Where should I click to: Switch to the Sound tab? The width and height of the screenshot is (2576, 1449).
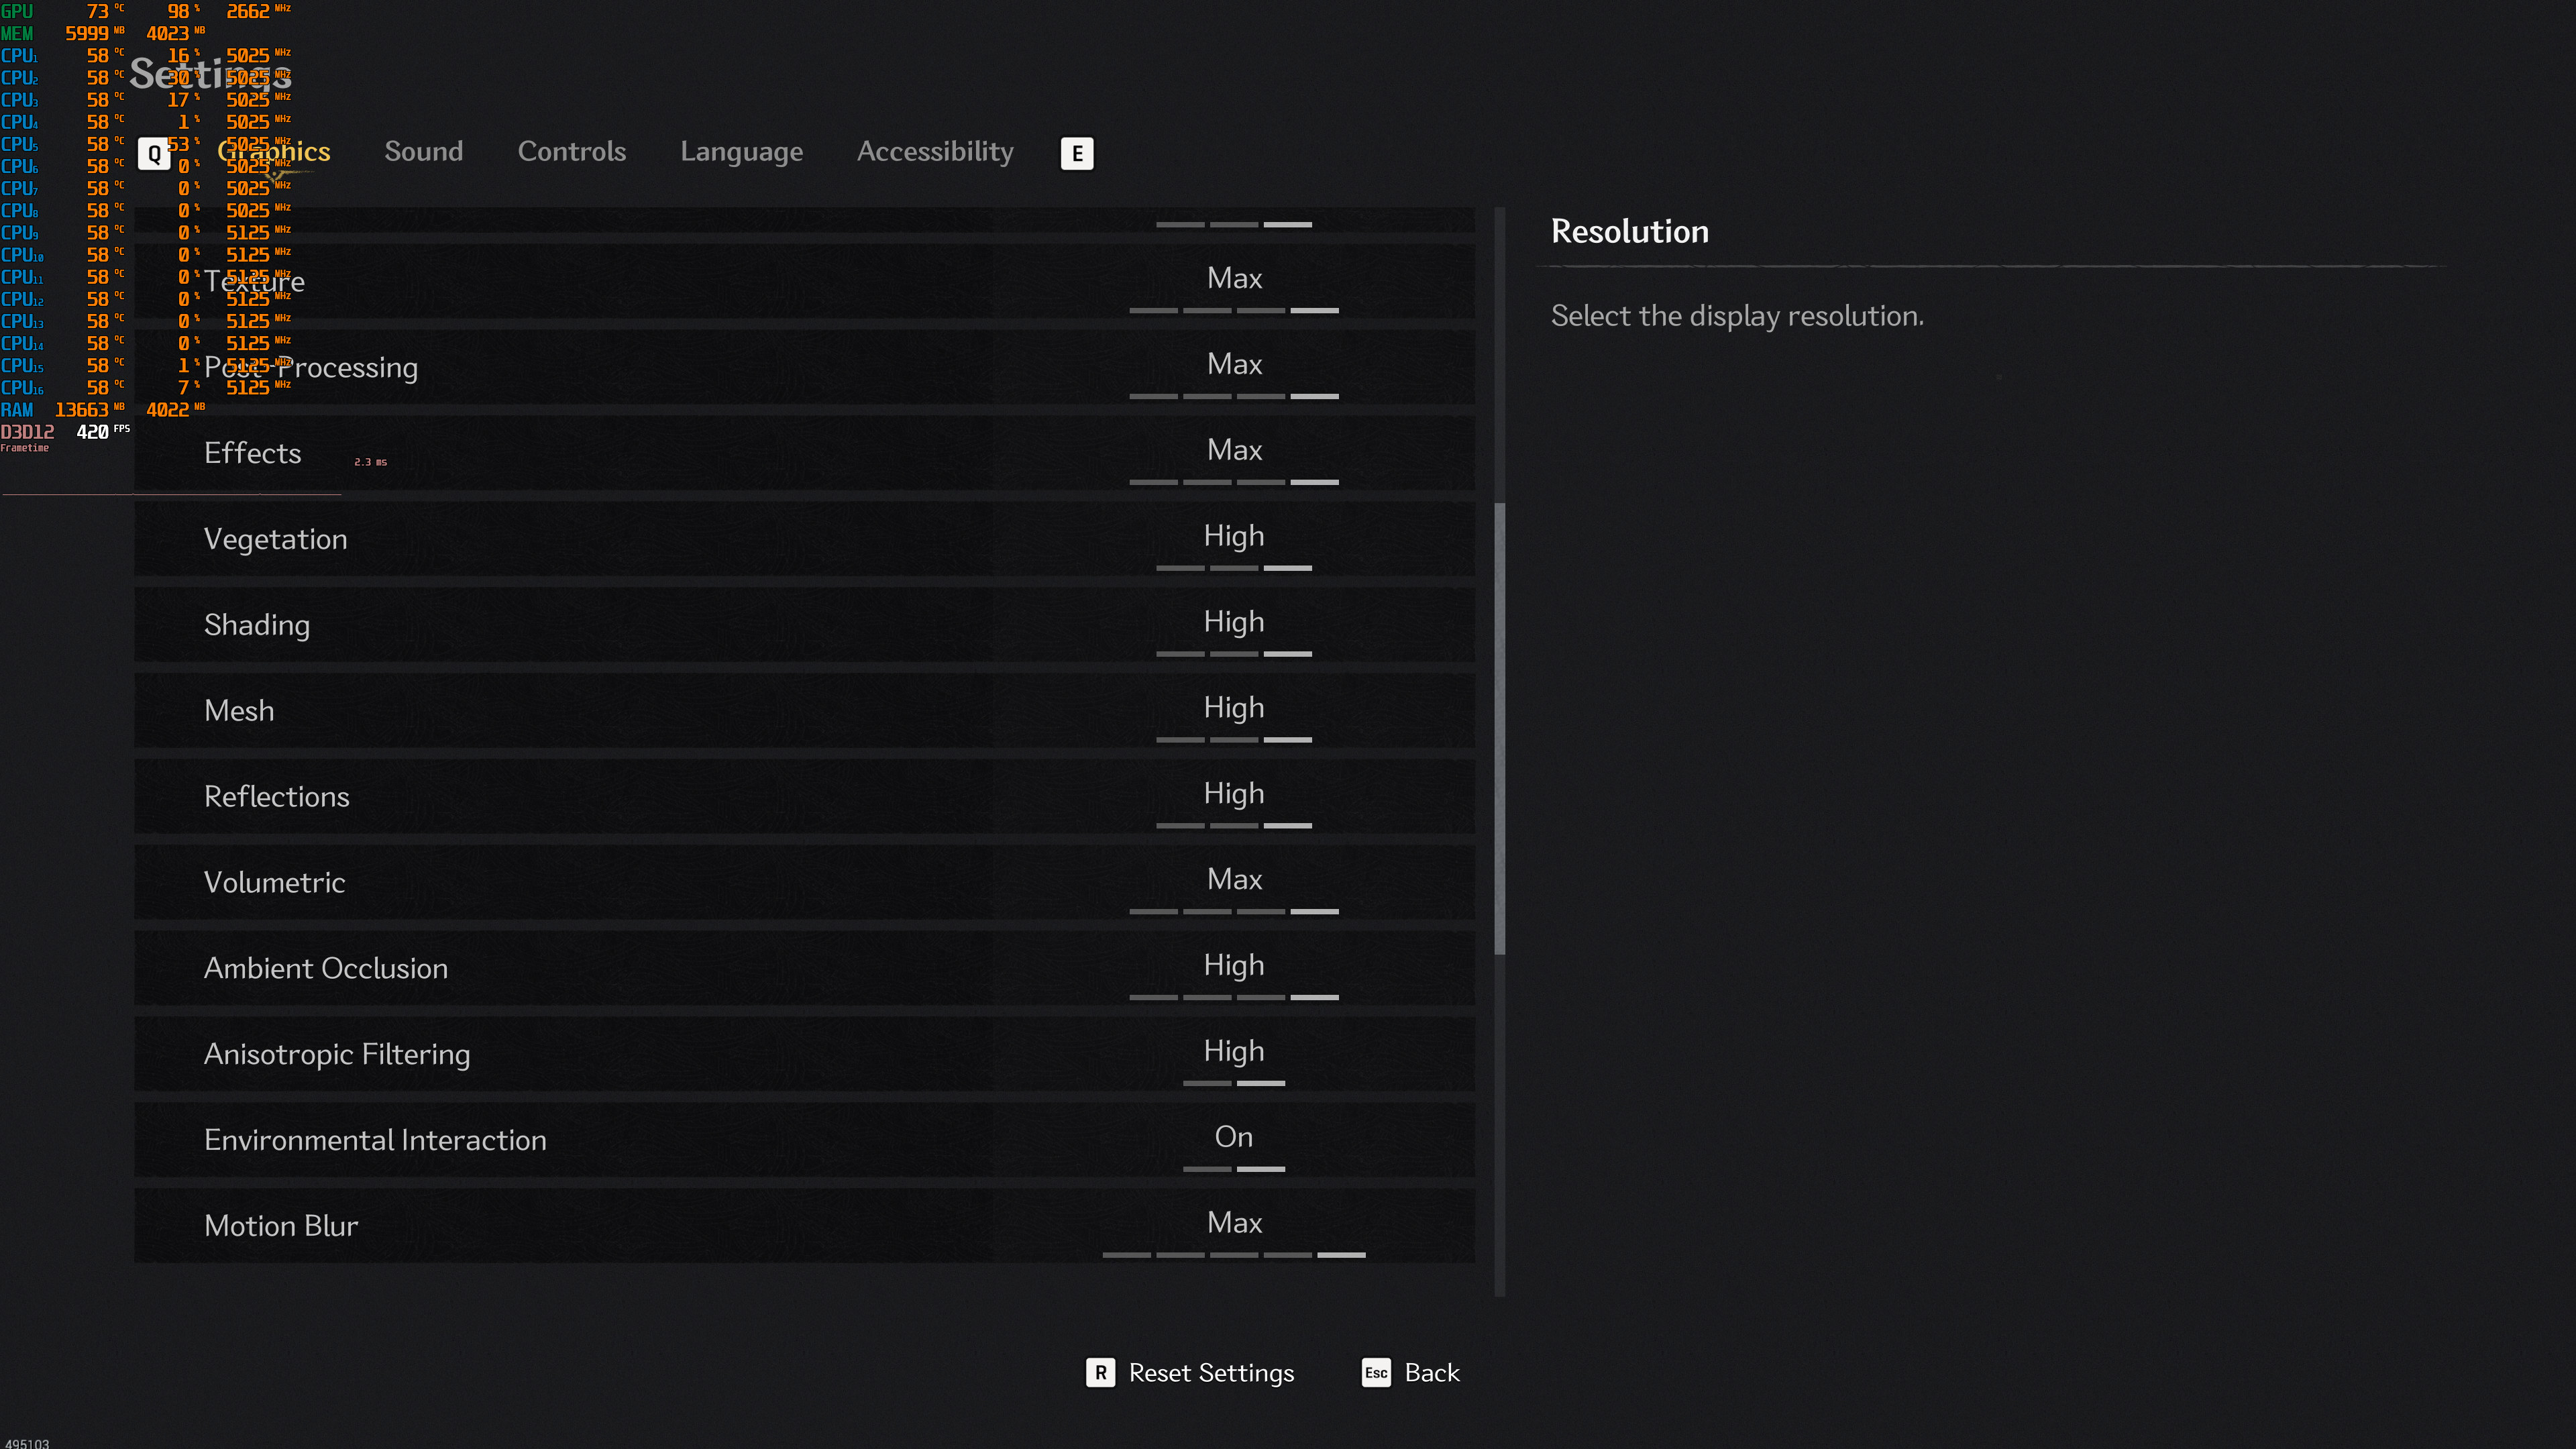coord(423,151)
